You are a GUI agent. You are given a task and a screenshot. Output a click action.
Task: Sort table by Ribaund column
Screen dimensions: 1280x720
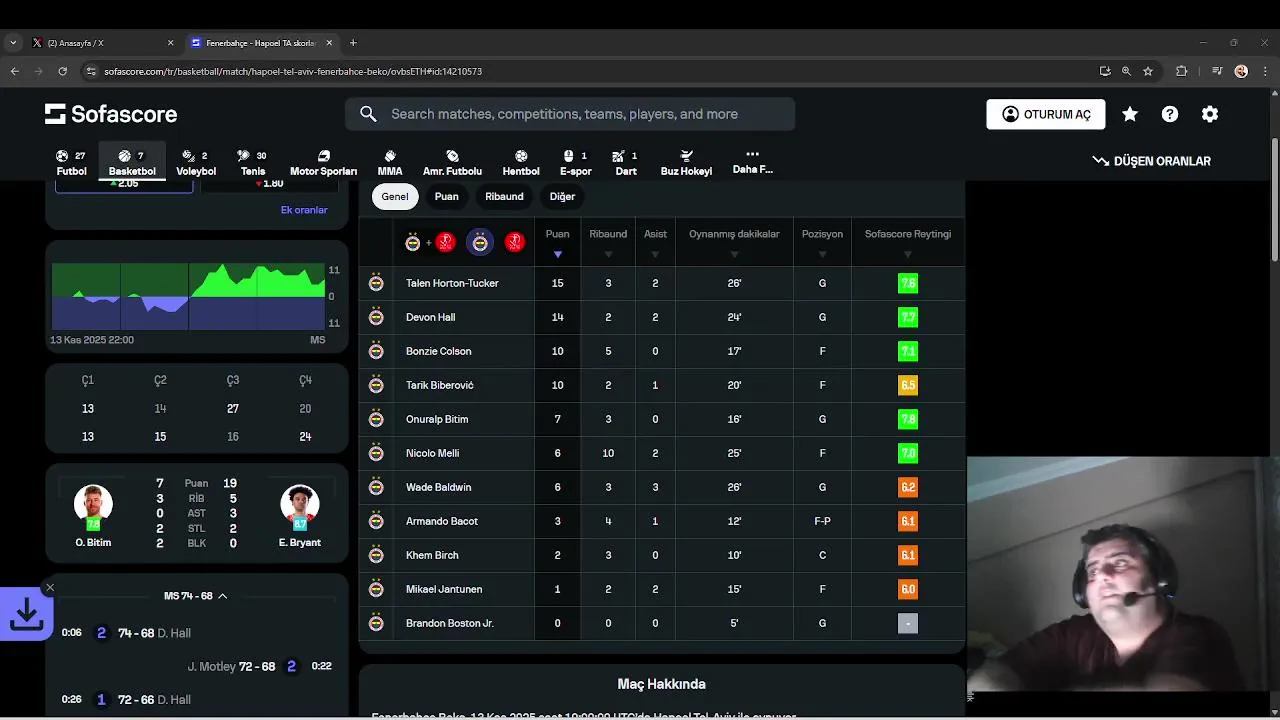coord(608,242)
